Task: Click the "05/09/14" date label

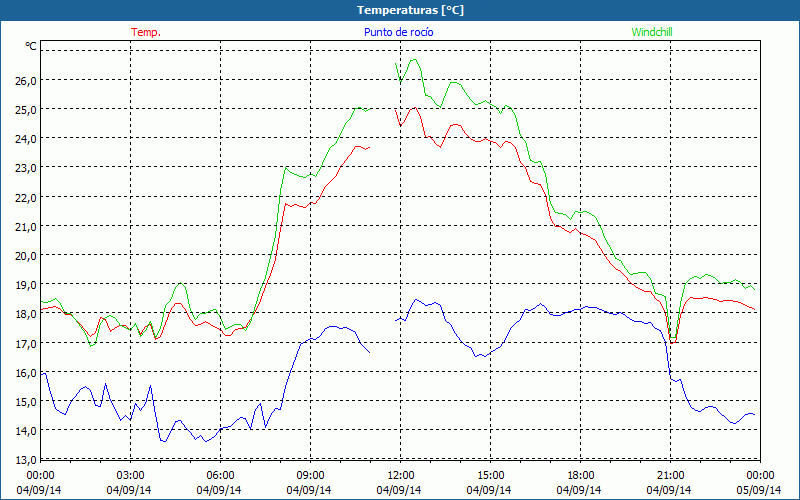Action: [x=759, y=490]
